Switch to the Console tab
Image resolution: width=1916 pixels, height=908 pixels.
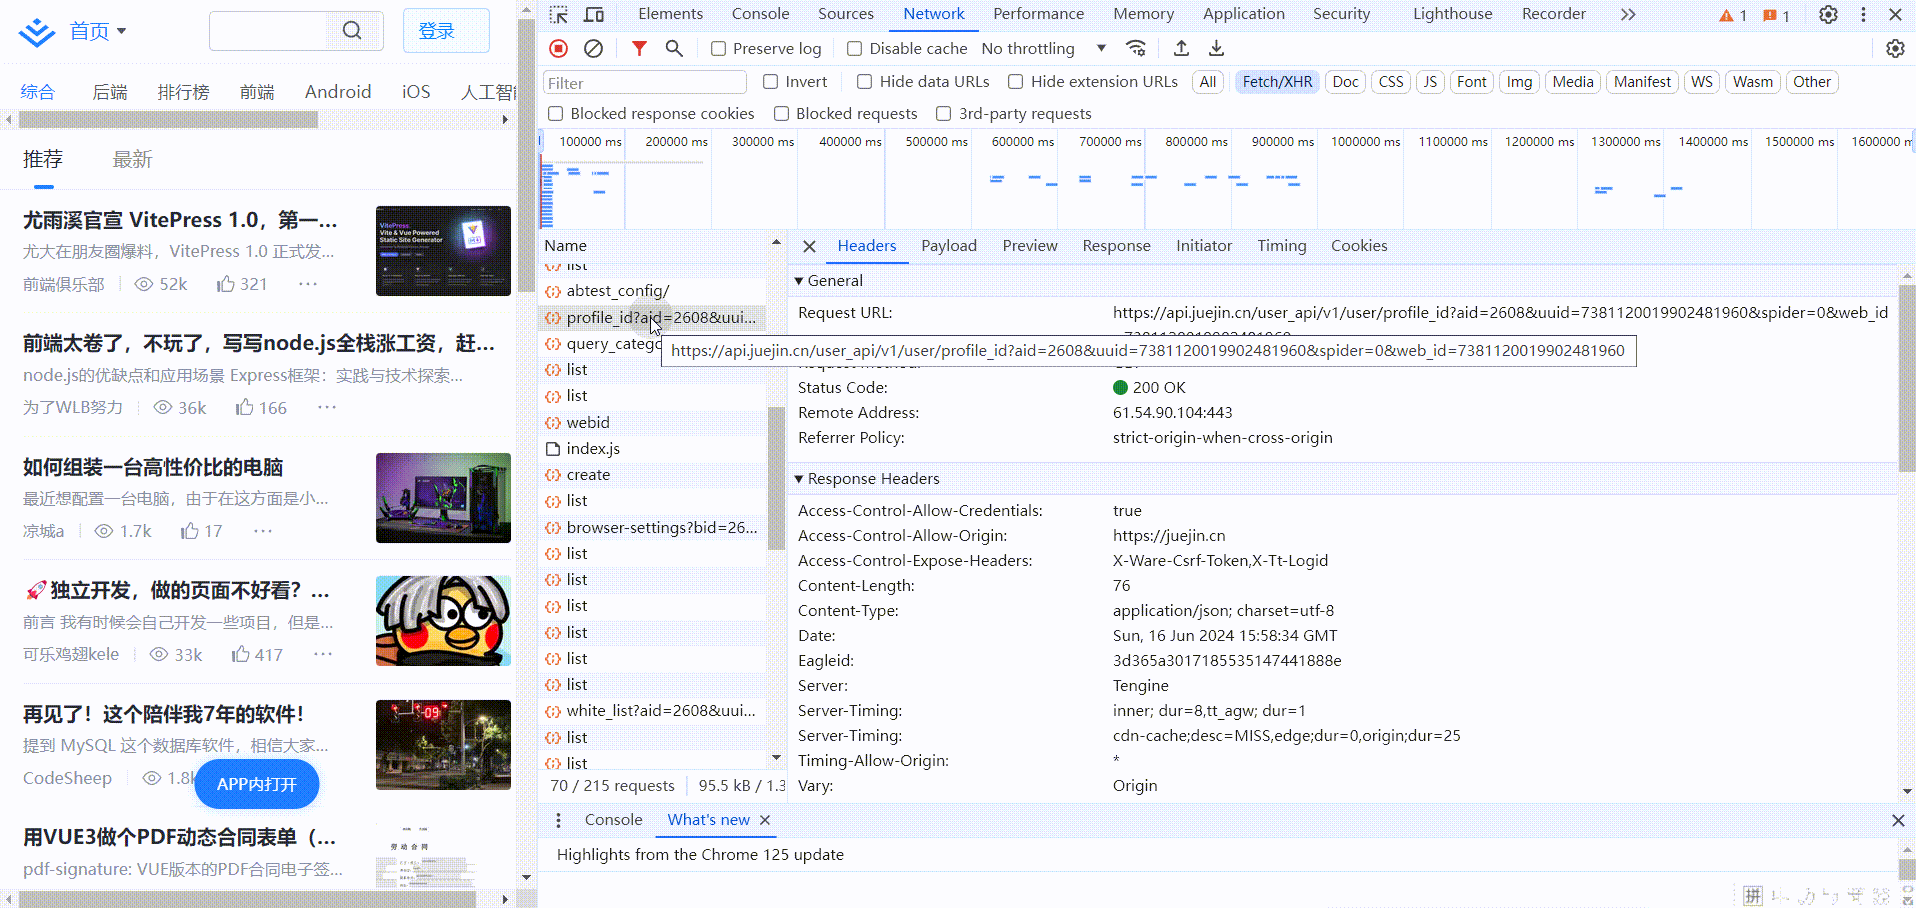760,14
